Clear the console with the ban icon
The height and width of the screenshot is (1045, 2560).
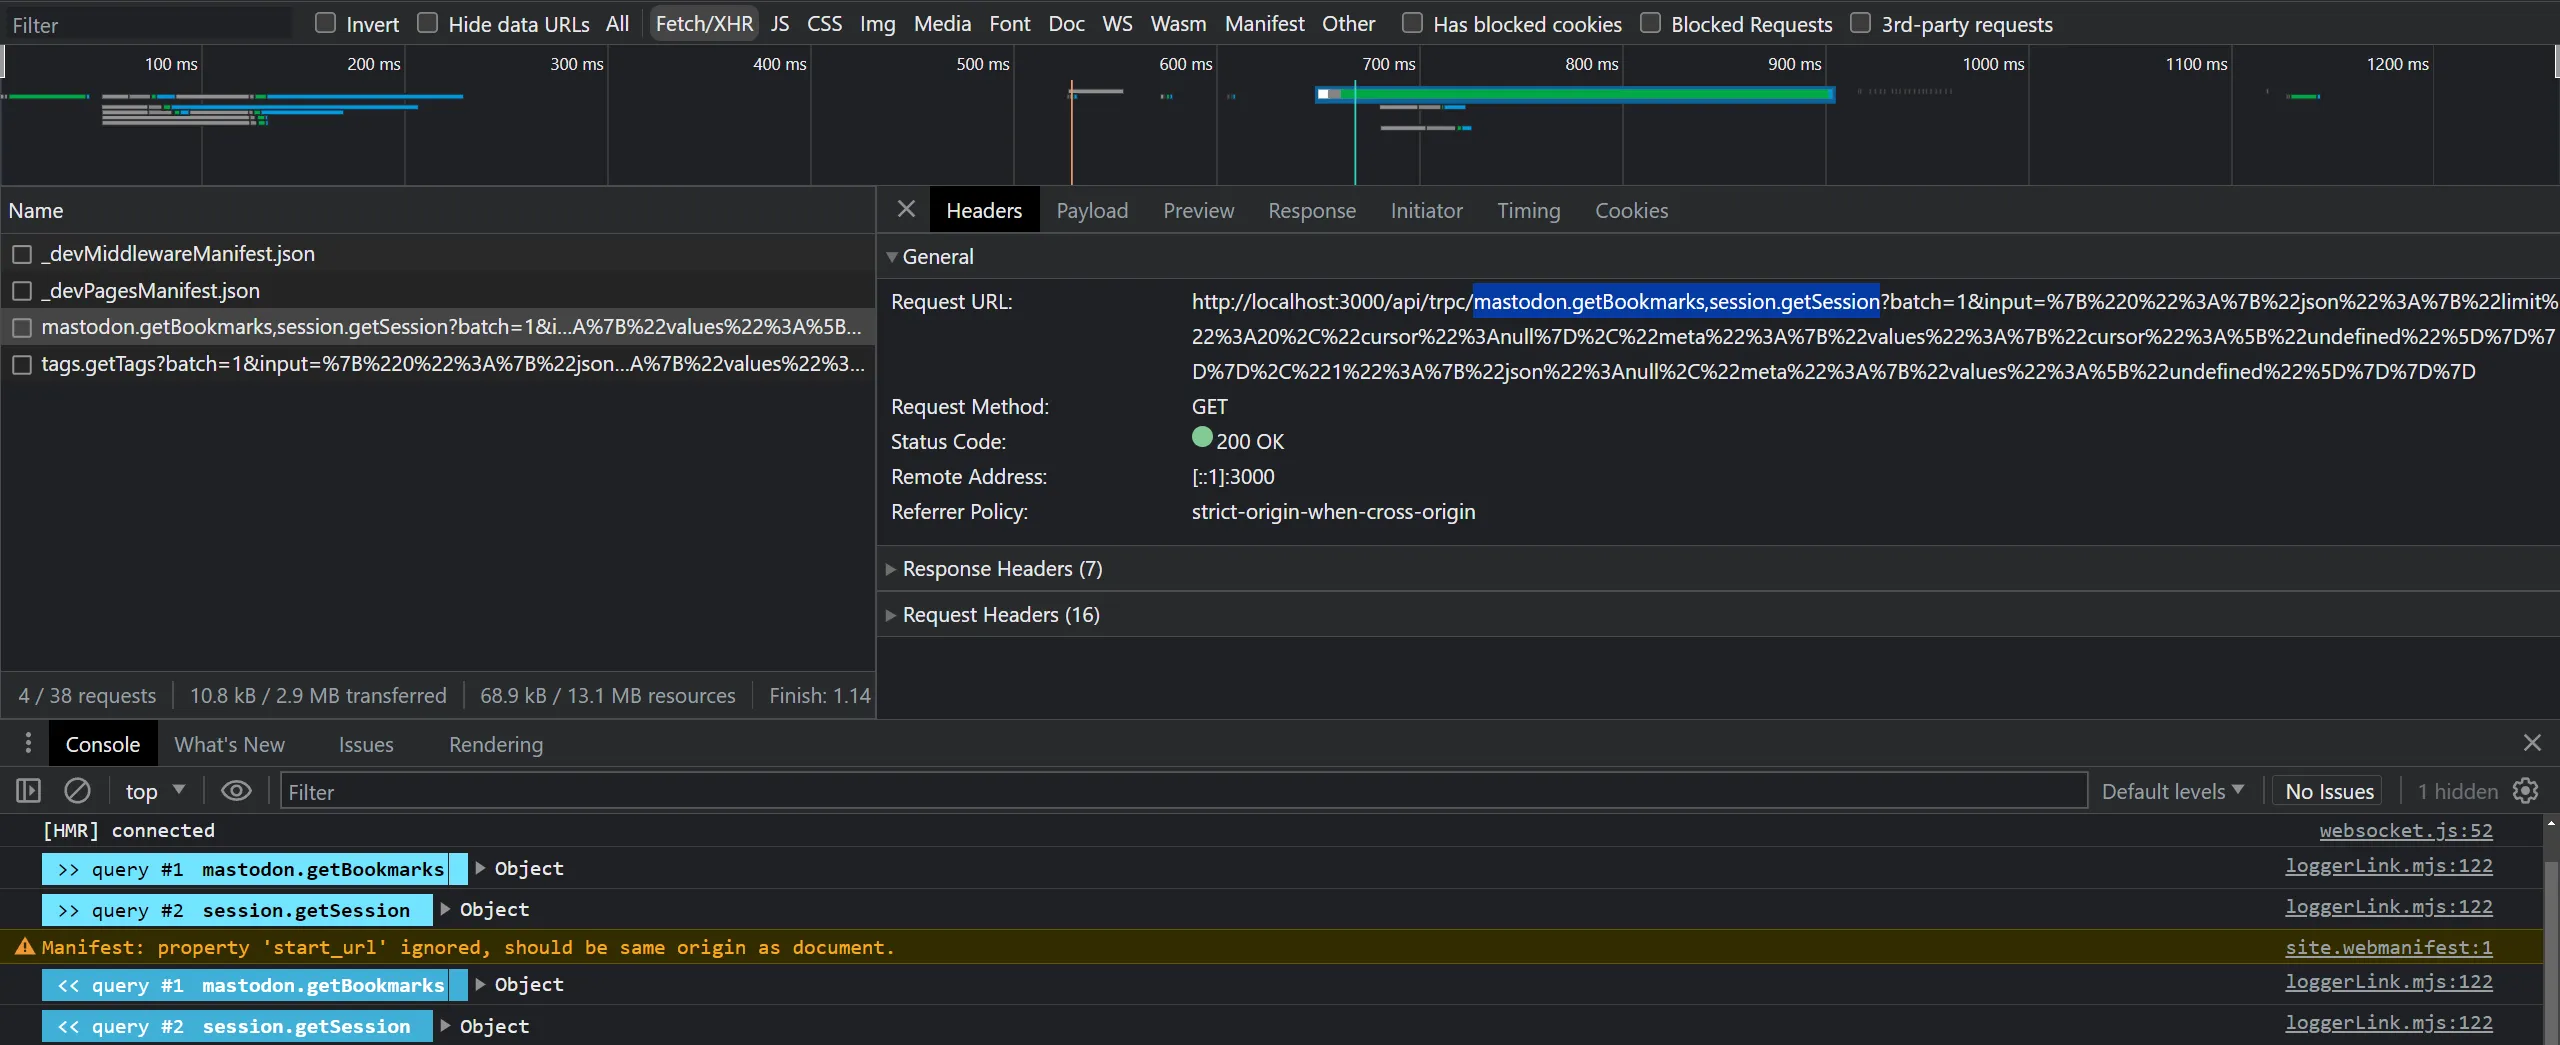77,791
